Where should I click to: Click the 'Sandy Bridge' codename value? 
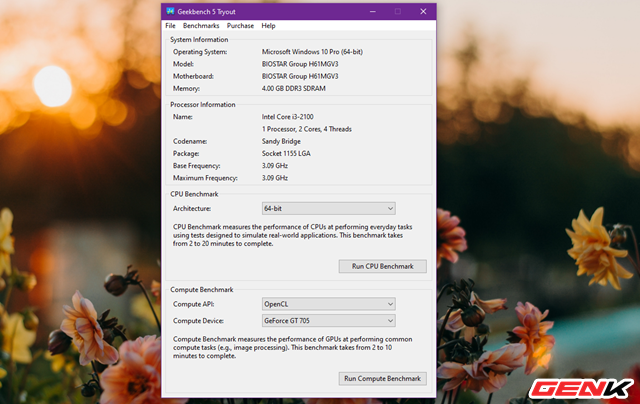click(x=281, y=141)
